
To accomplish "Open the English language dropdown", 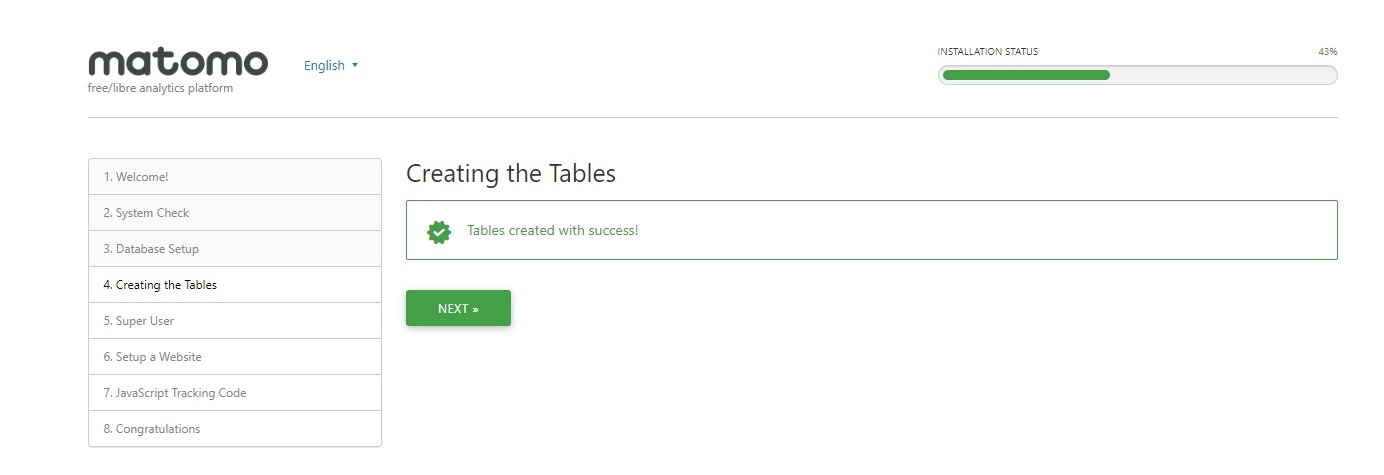I will [x=325, y=66].
